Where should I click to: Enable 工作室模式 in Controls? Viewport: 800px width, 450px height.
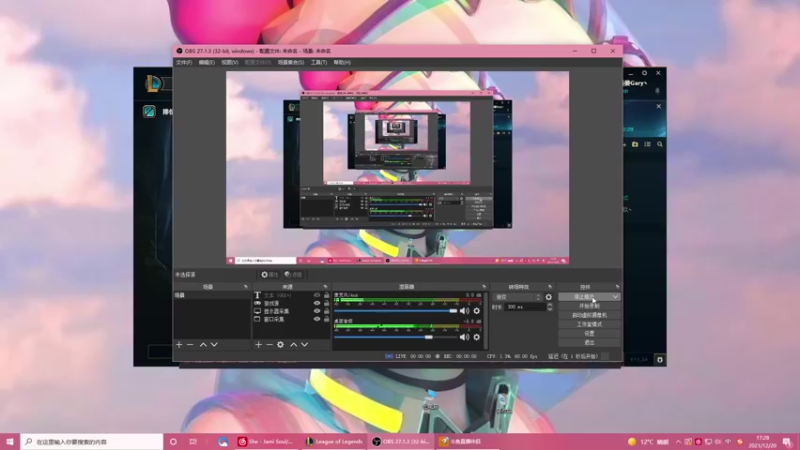[x=589, y=324]
